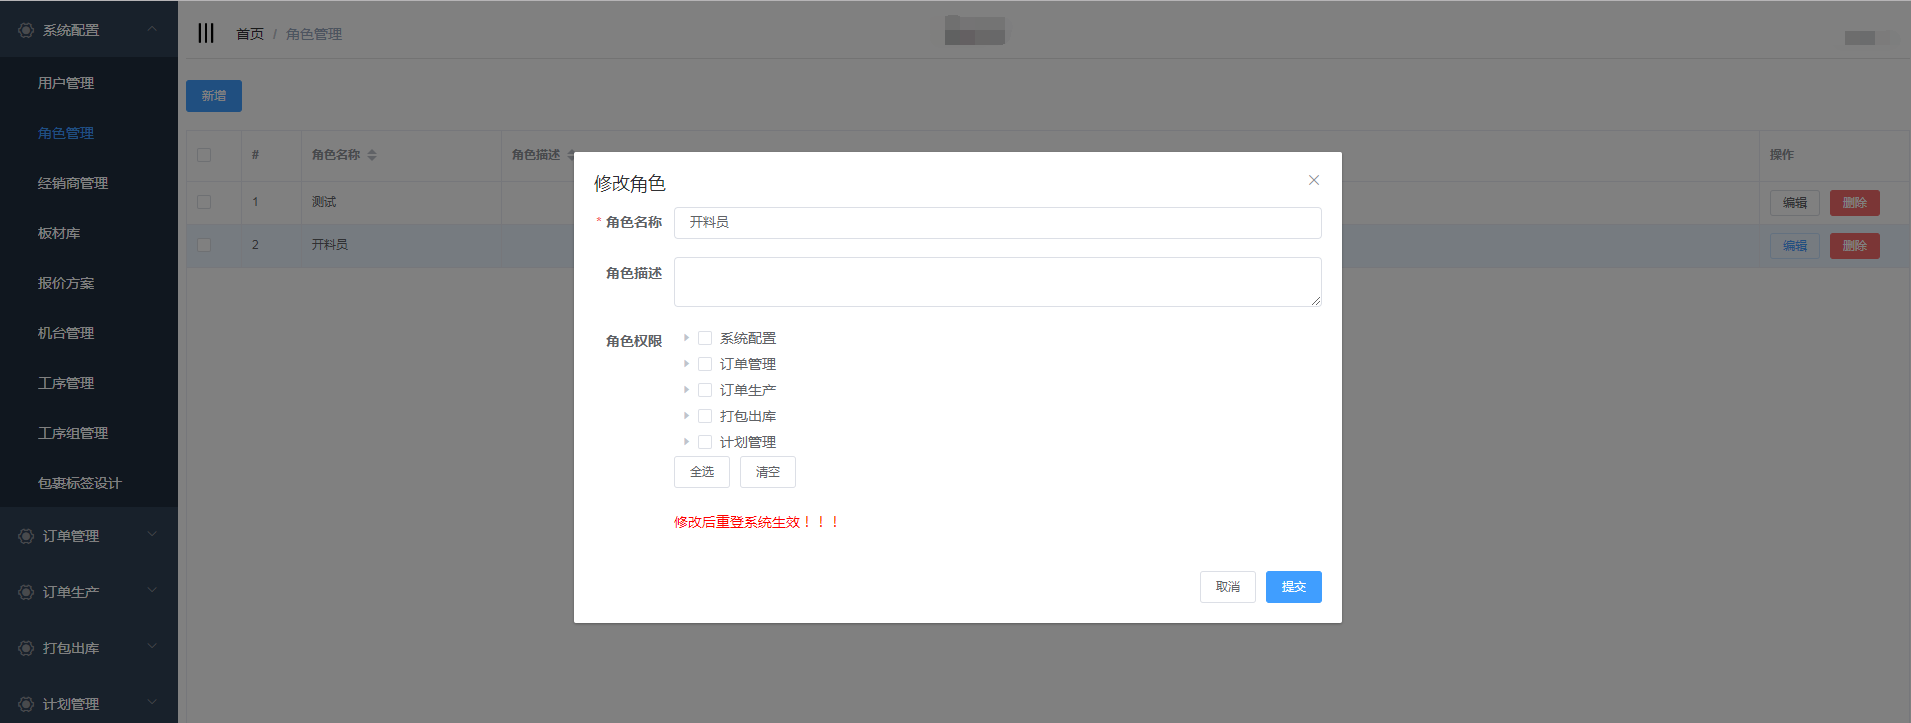Tick the 打包出库 permission checkbox
Screen dimensions: 1911x723
[x=705, y=416]
